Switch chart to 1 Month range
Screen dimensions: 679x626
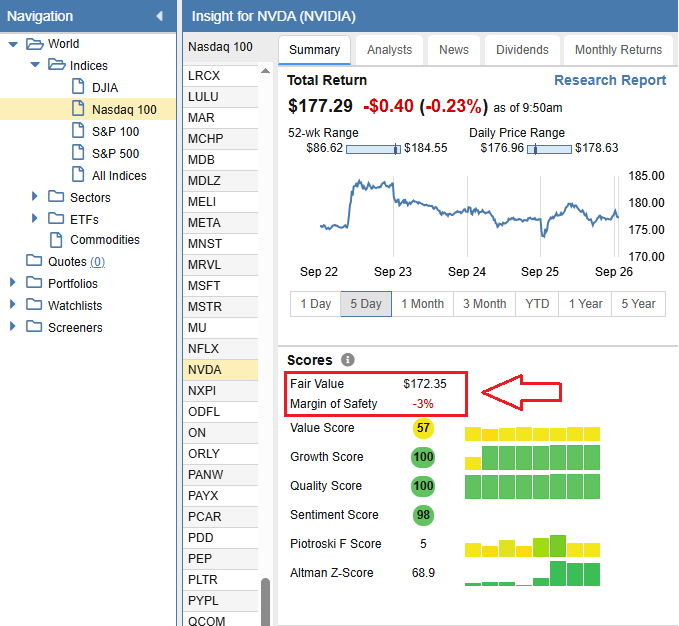click(422, 304)
